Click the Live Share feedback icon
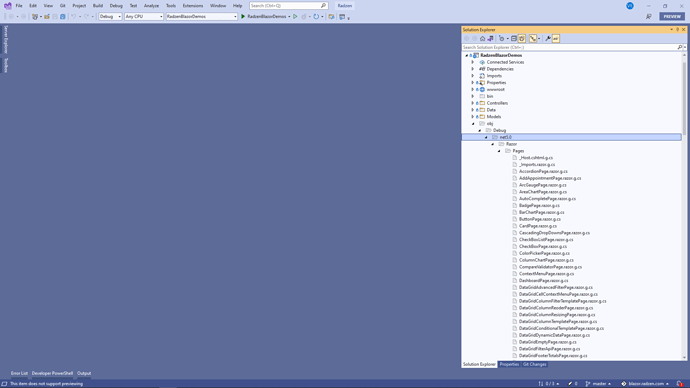 (x=649, y=17)
